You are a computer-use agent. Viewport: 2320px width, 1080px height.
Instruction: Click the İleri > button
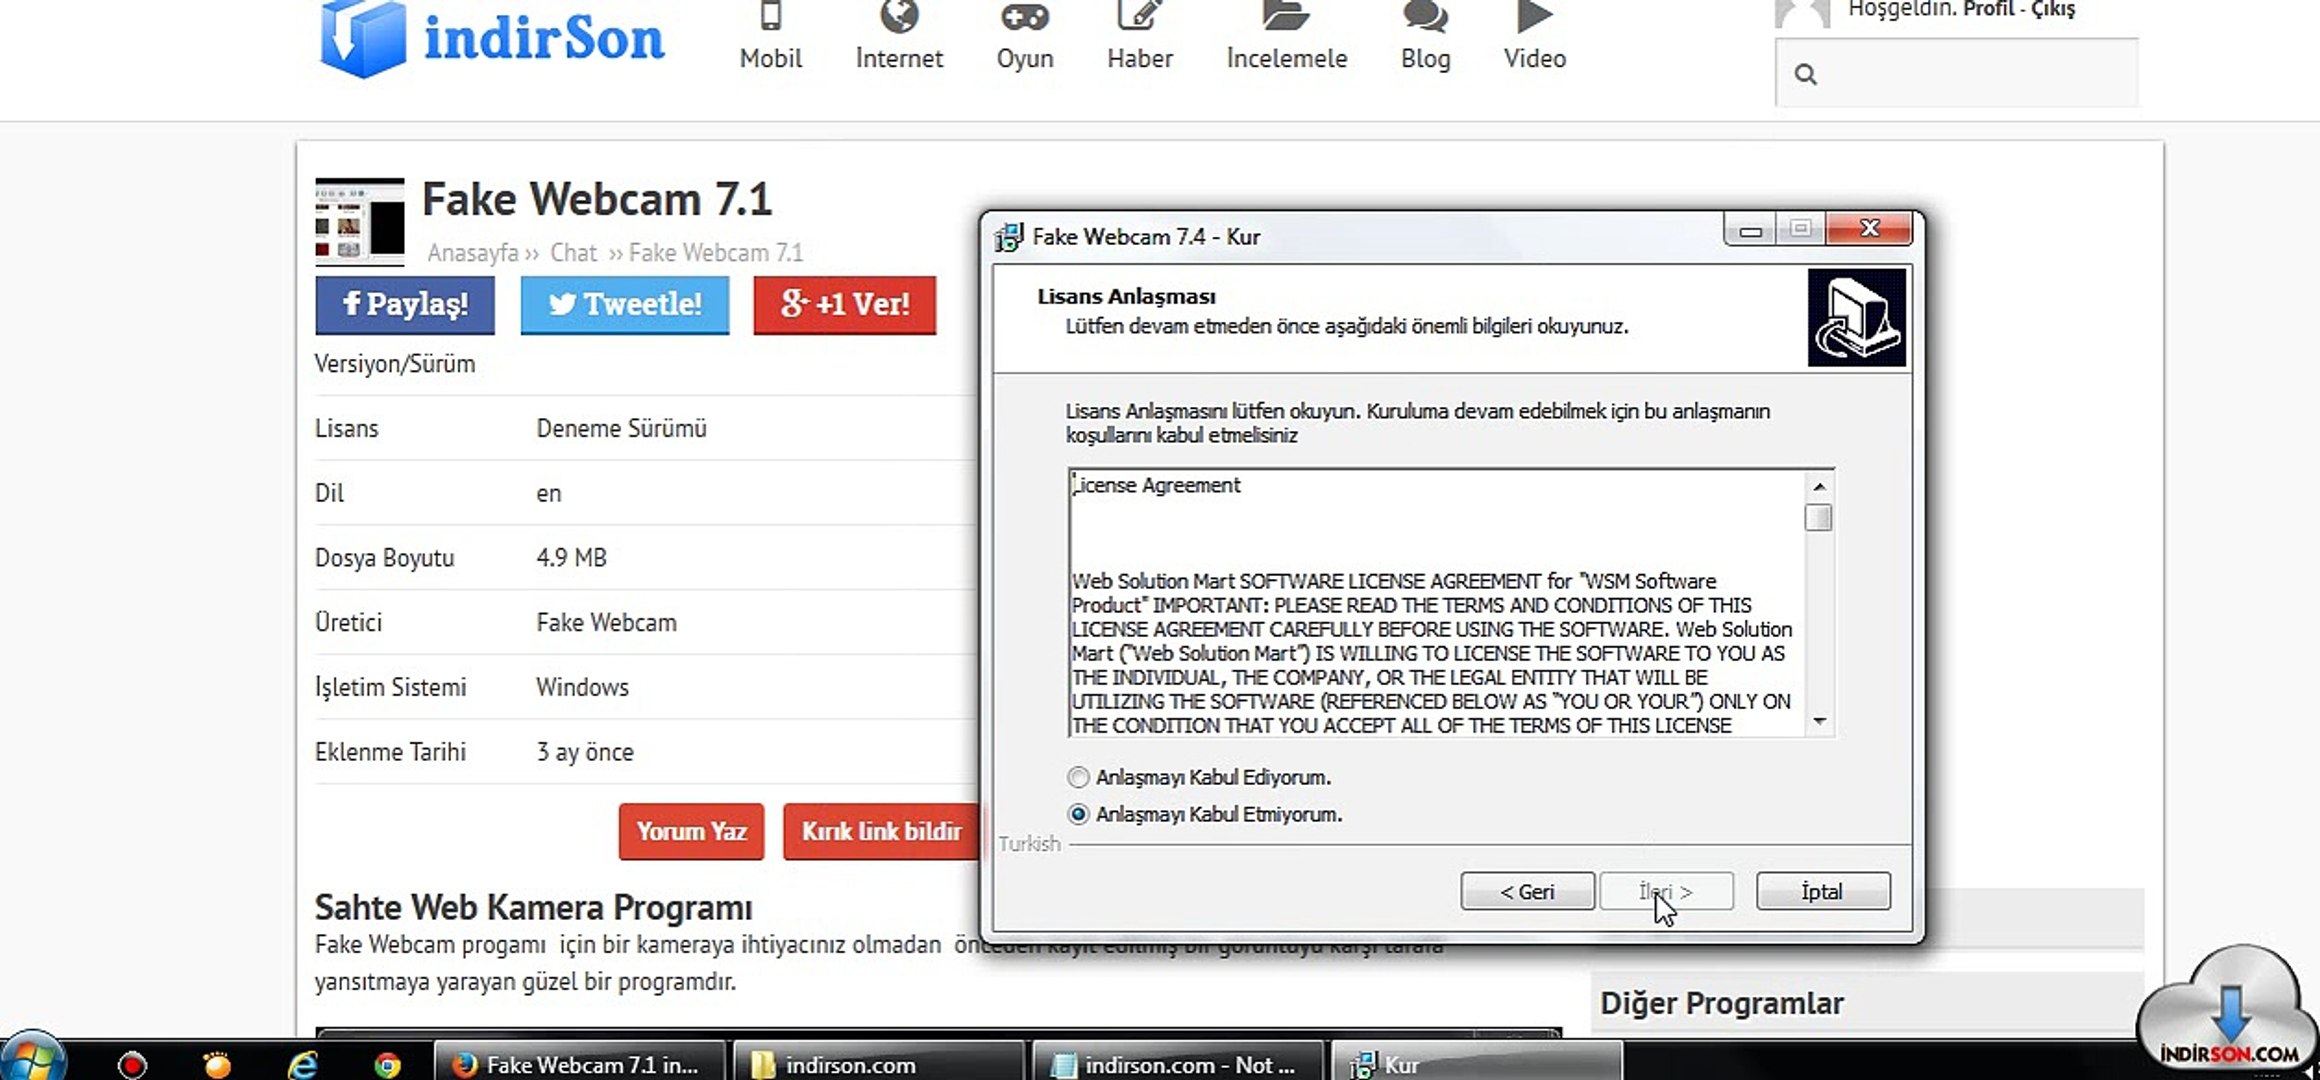pos(1666,891)
